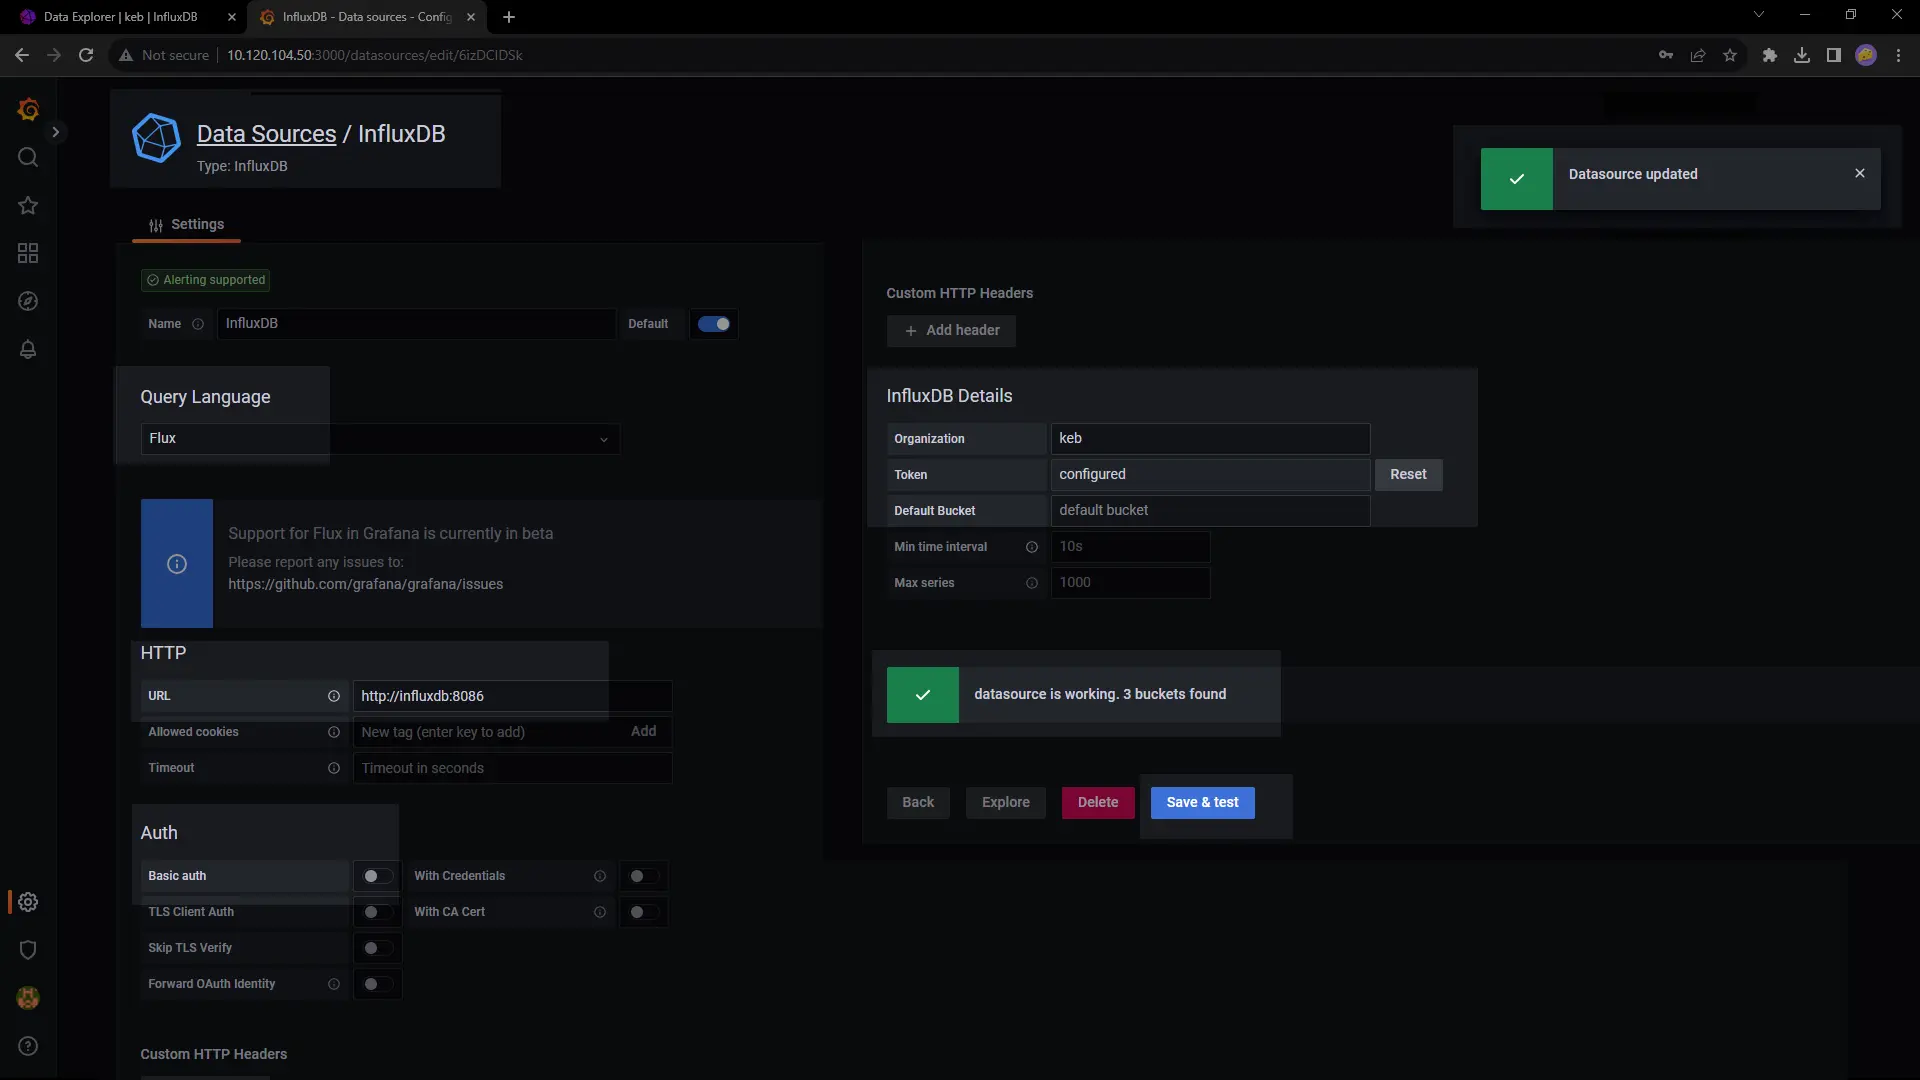Image resolution: width=1920 pixels, height=1080 pixels.
Task: Open Starred dashboards icon in sidebar
Action: click(x=28, y=205)
